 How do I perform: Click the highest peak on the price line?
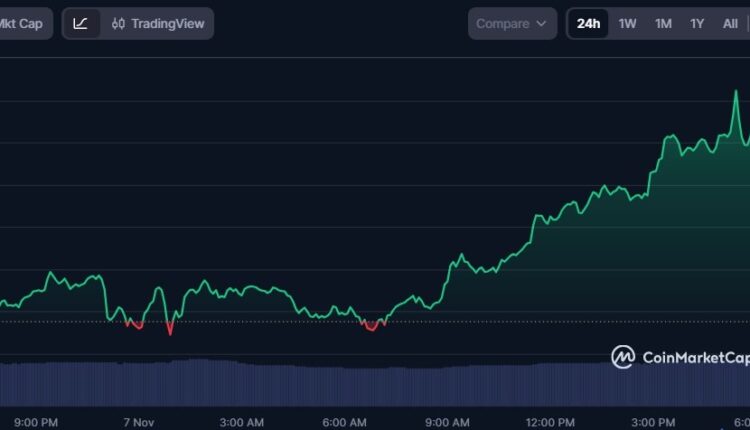[x=736, y=92]
